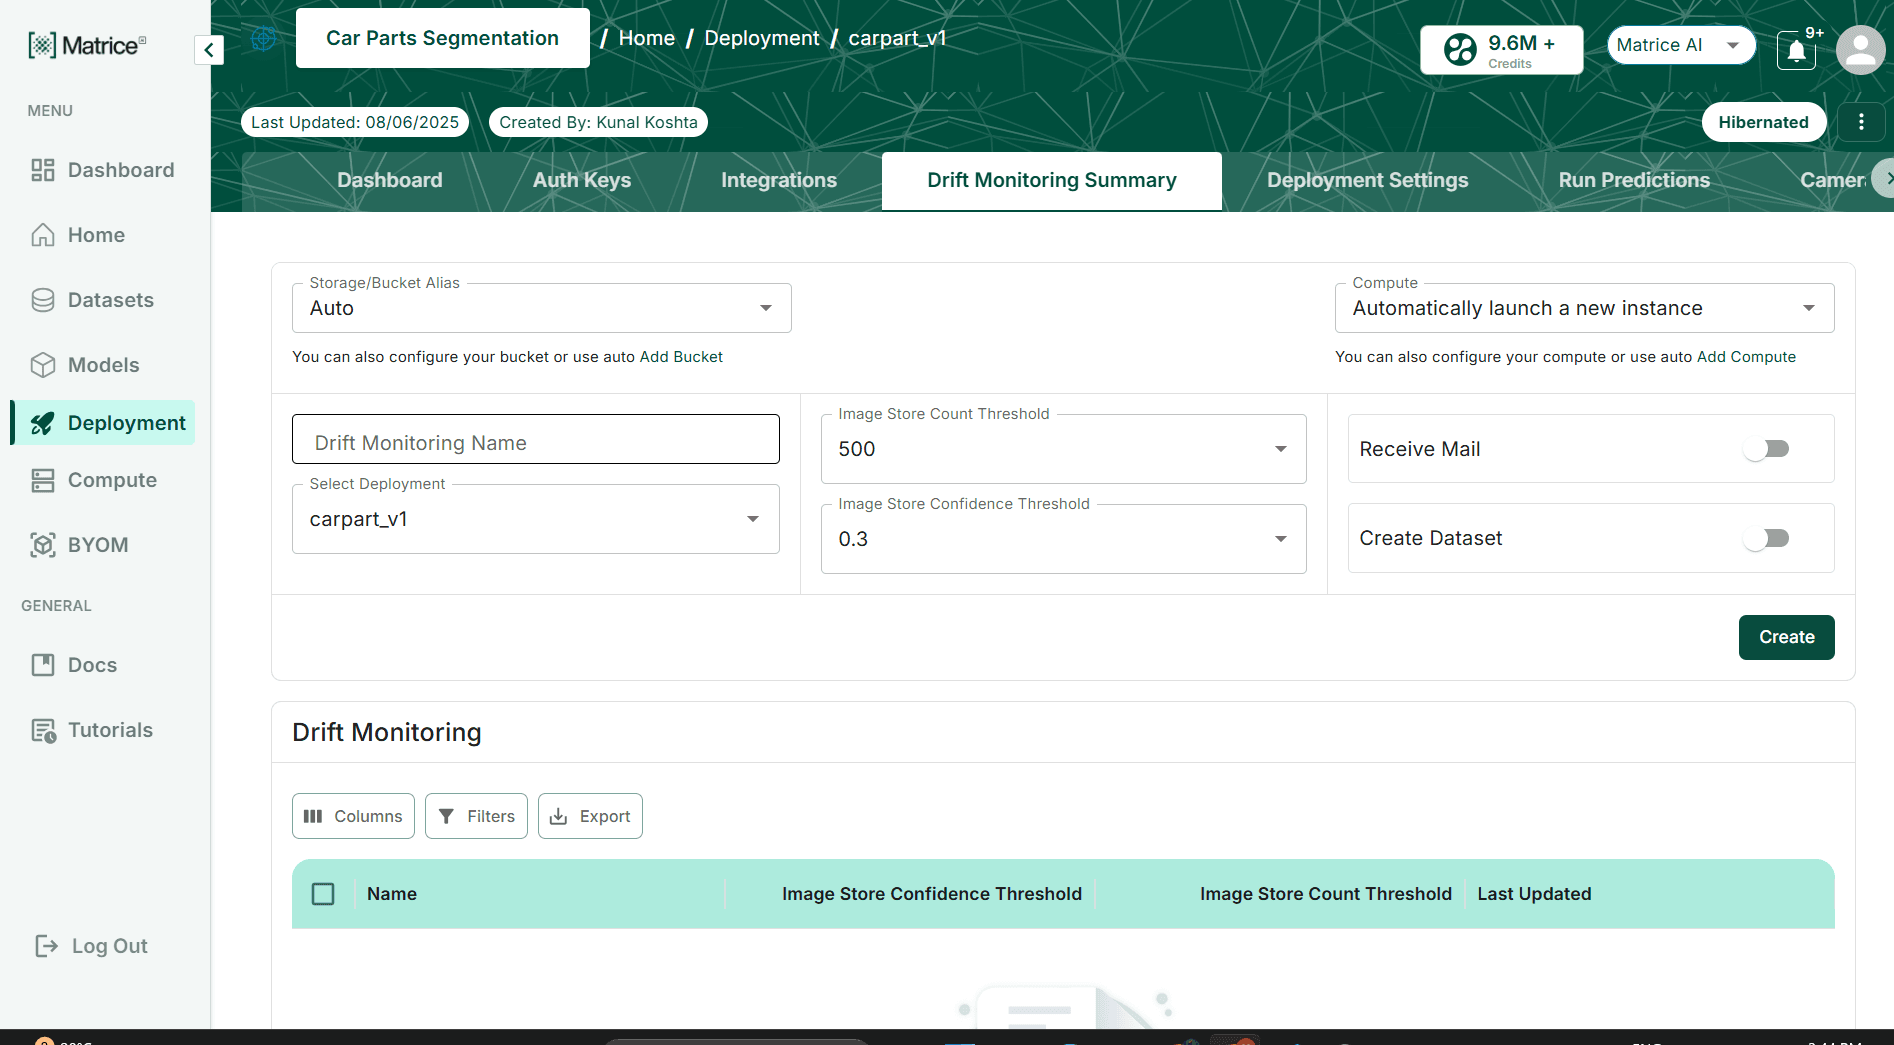Open the user profile avatar
Image resolution: width=1894 pixels, height=1045 pixels.
pos(1860,50)
